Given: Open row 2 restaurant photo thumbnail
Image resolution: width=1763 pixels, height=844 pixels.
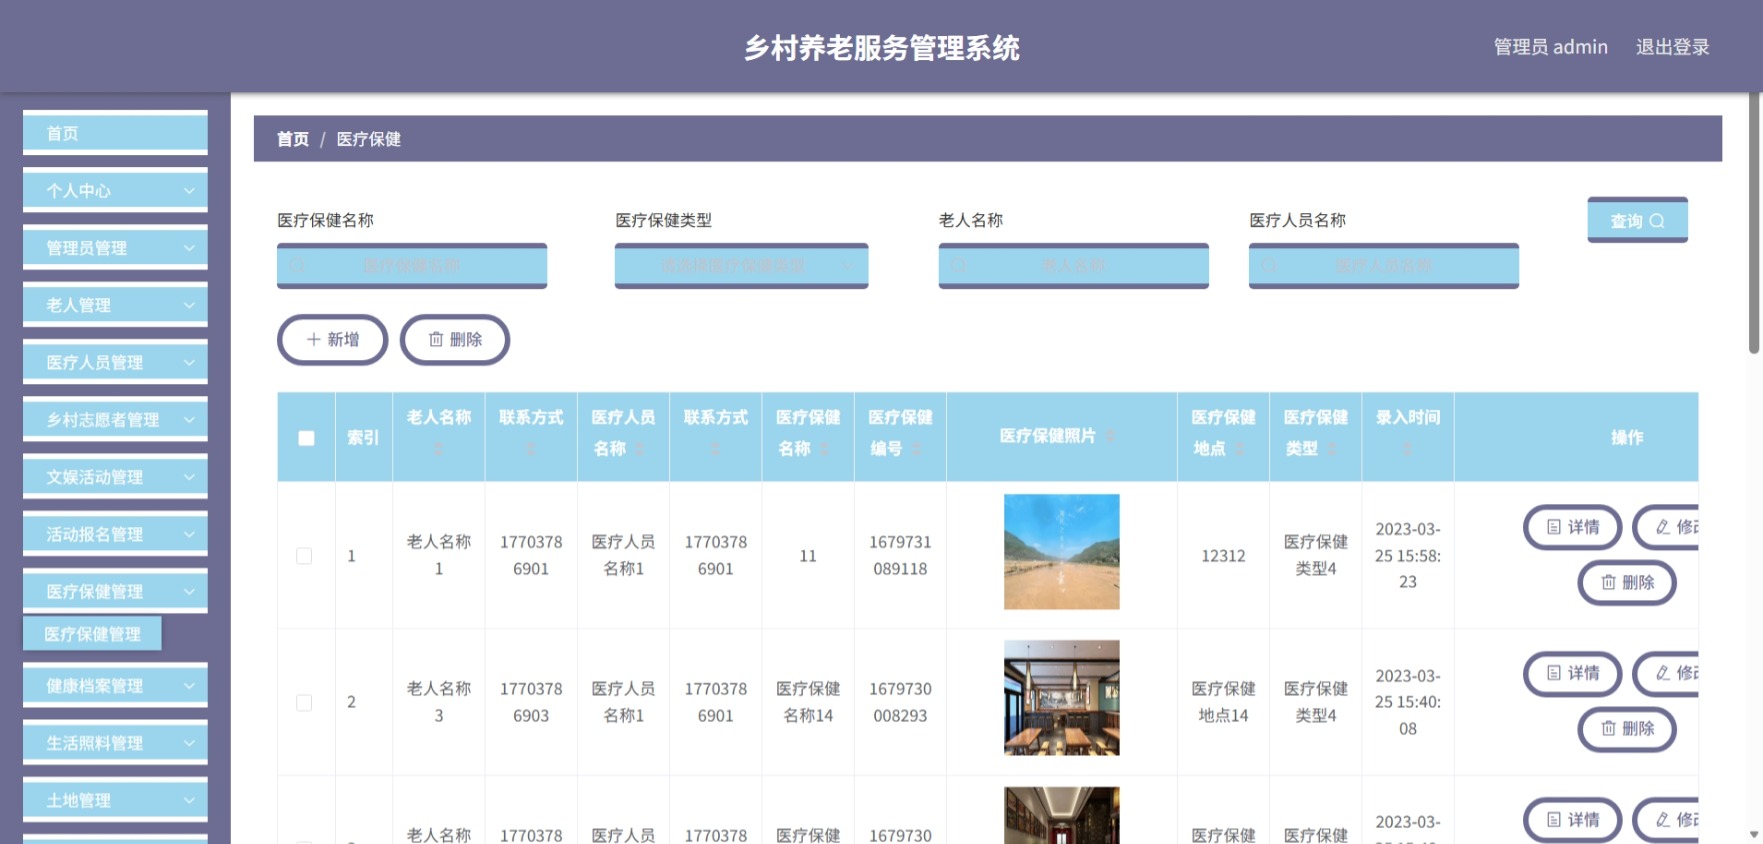Looking at the screenshot, I should click(1061, 698).
